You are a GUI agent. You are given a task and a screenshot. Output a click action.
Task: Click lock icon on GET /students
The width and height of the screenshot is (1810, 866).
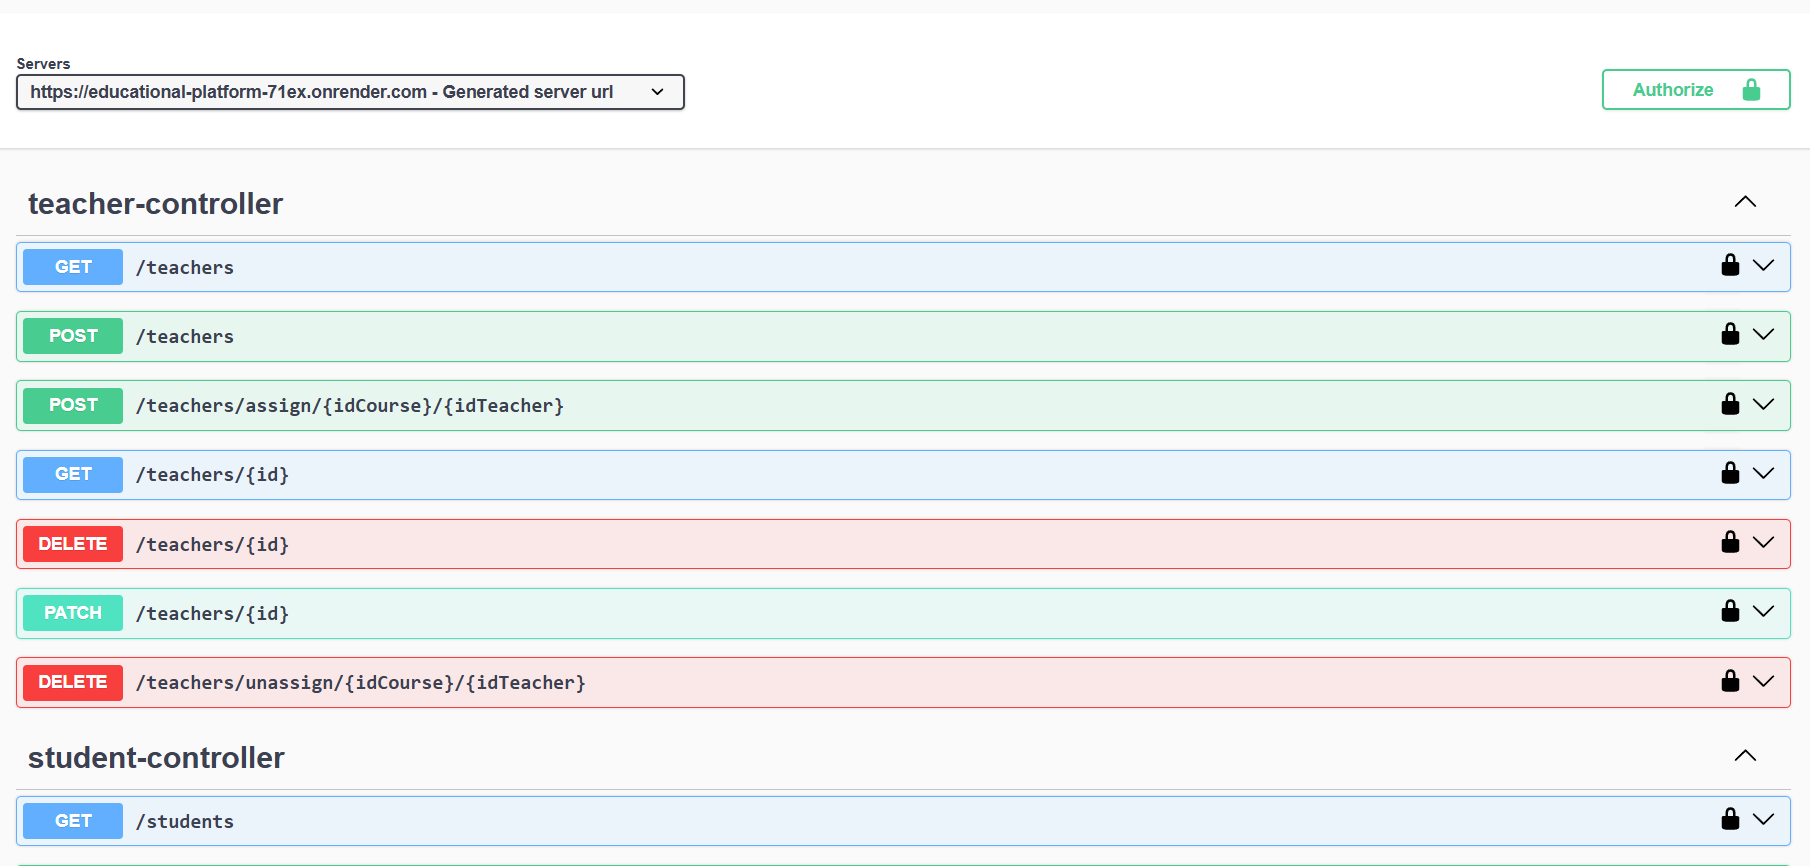tap(1730, 820)
